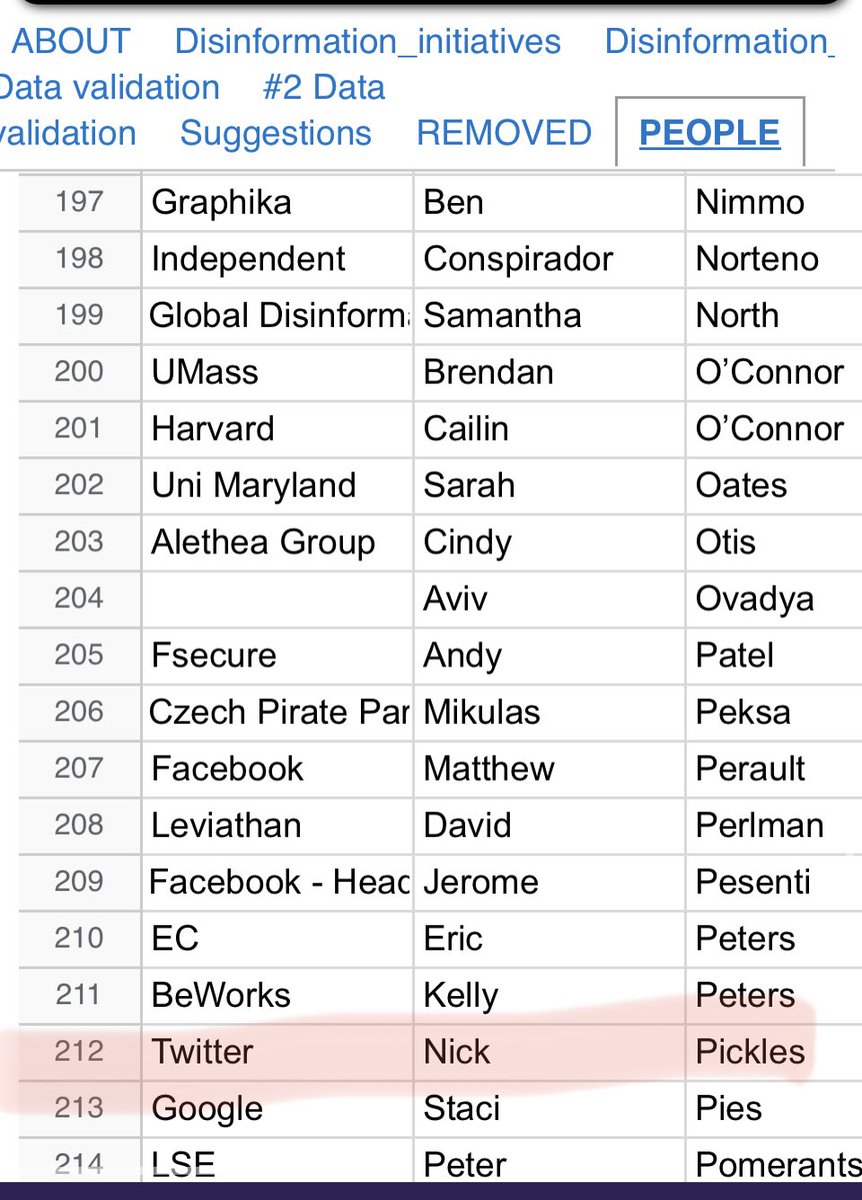The image size is (862, 1200).
Task: Select the Czech Pirate Party cell
Action: (276, 712)
